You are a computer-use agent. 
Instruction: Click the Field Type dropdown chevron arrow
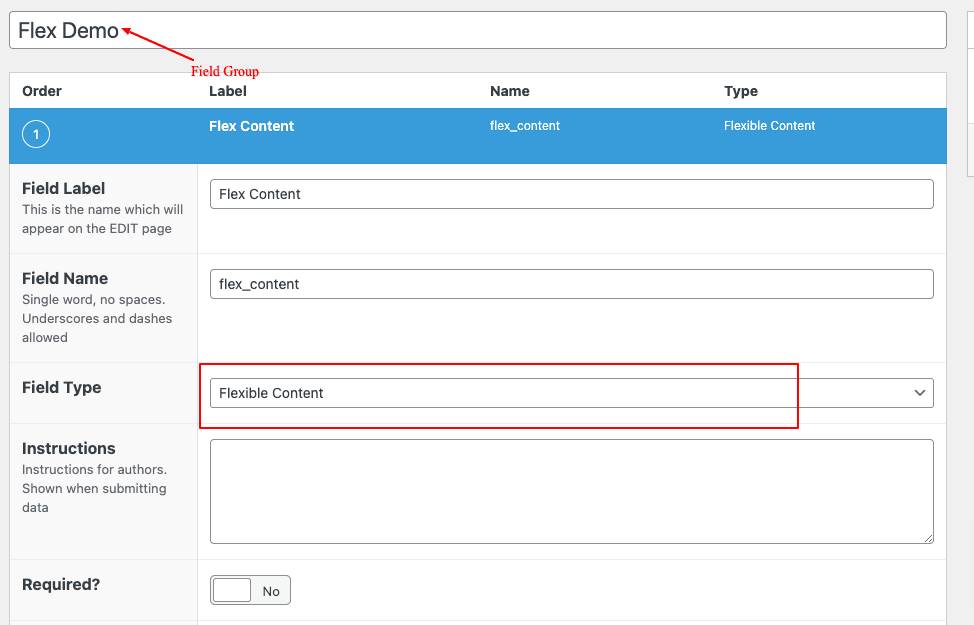[919, 393]
